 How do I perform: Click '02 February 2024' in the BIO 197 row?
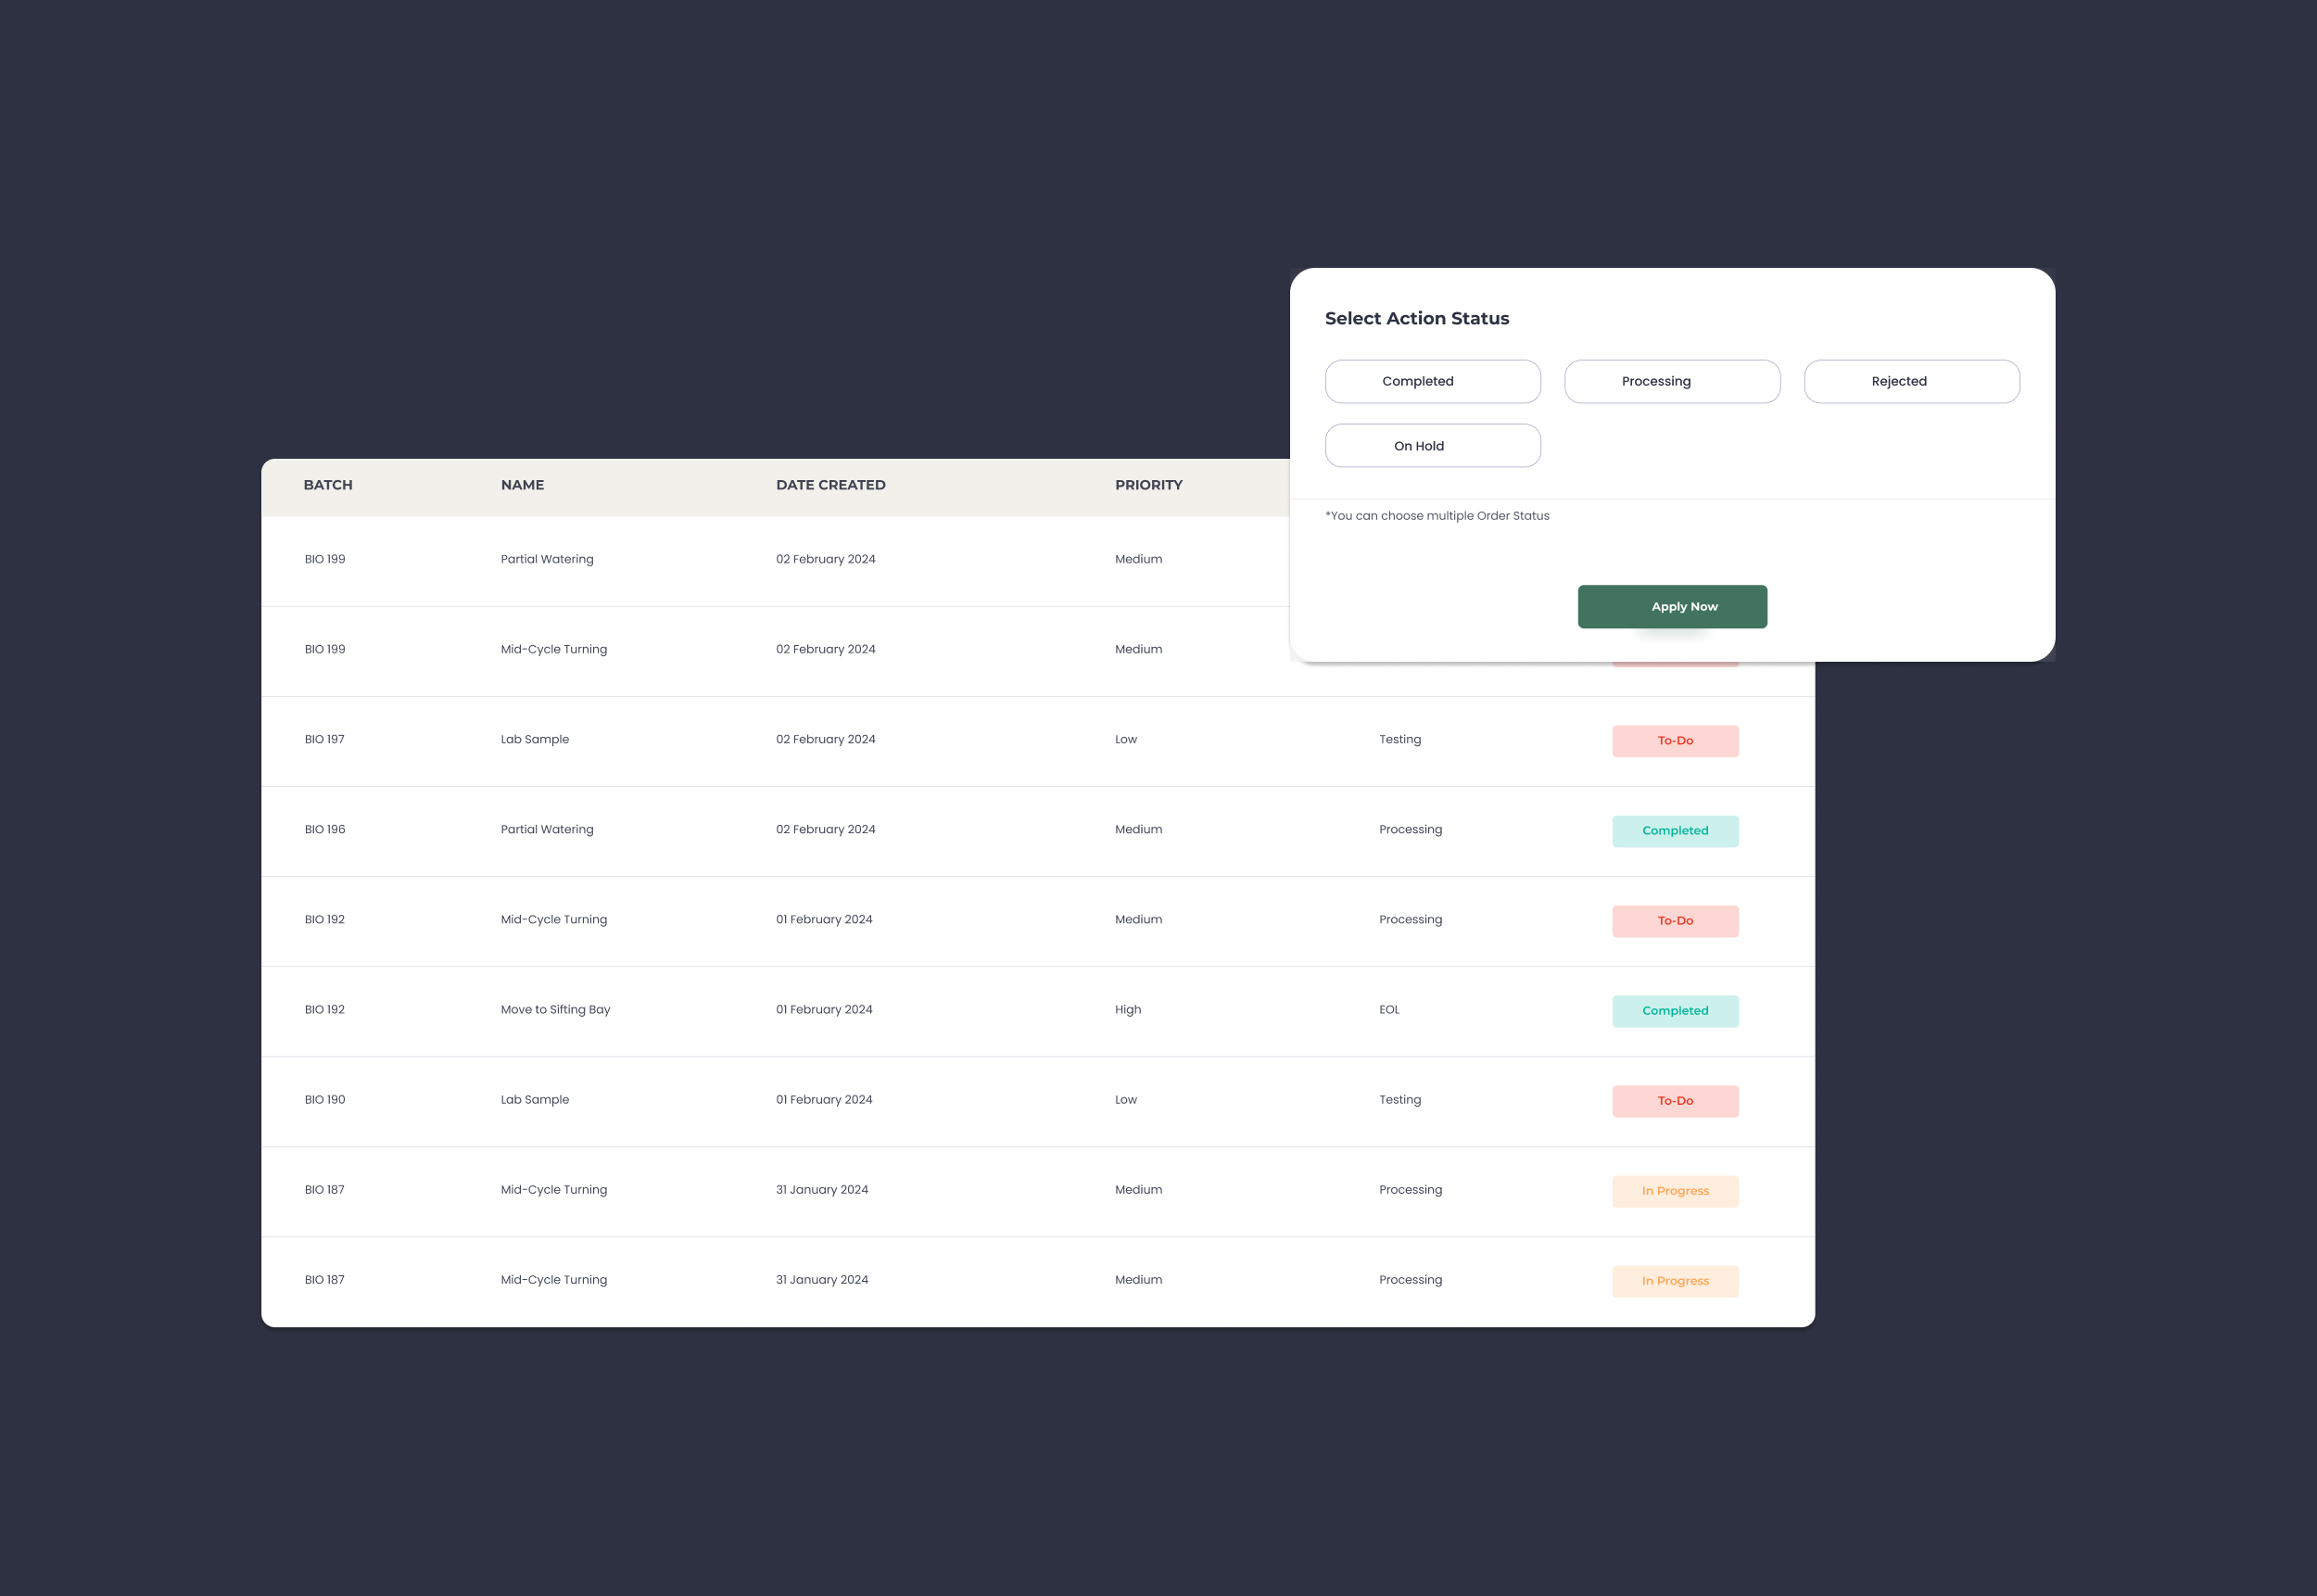pos(825,739)
